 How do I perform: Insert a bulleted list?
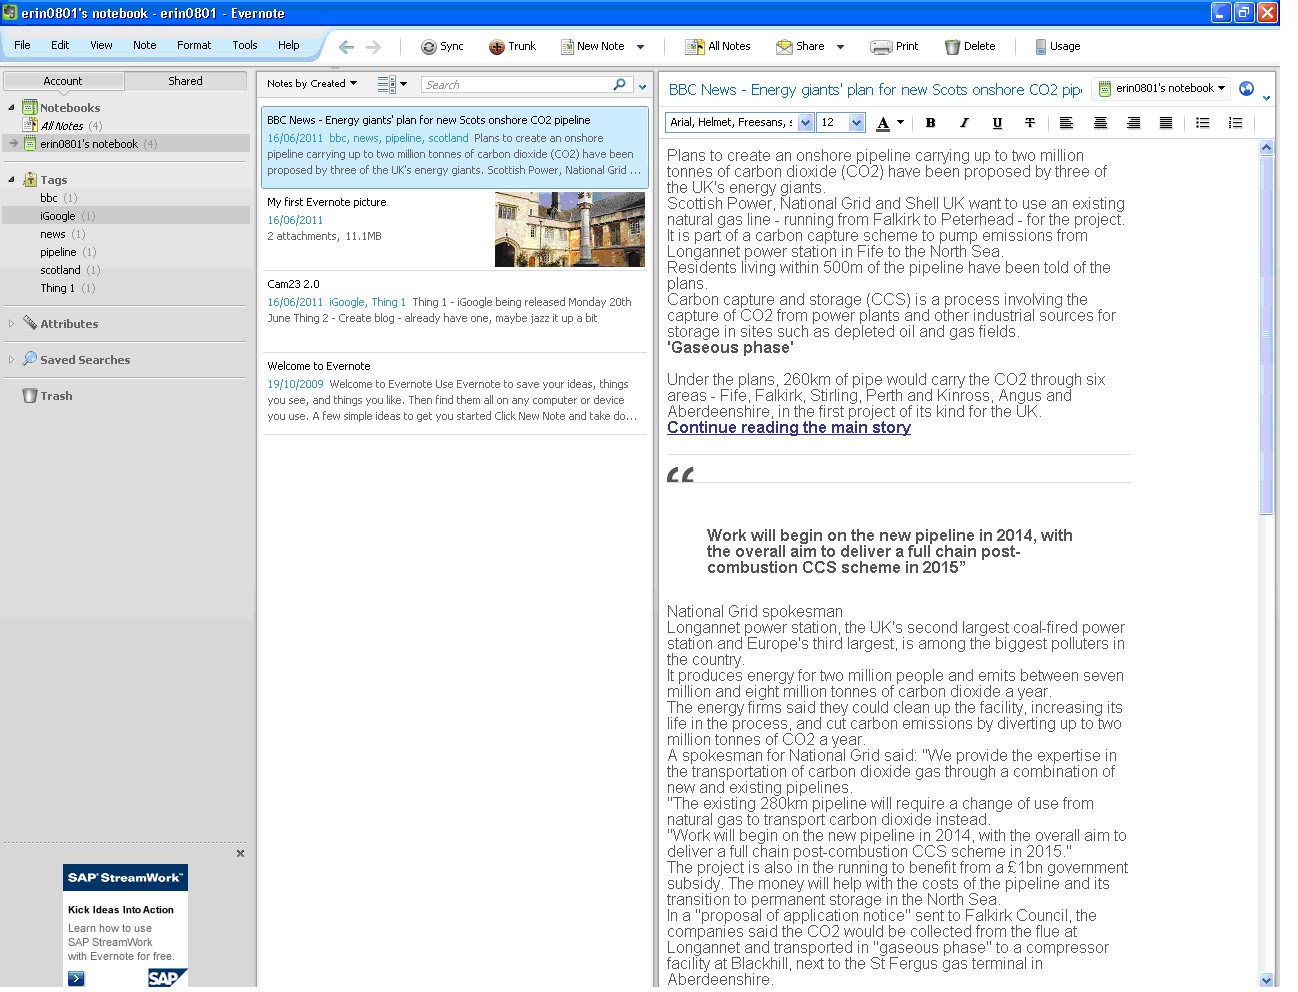pos(1203,123)
